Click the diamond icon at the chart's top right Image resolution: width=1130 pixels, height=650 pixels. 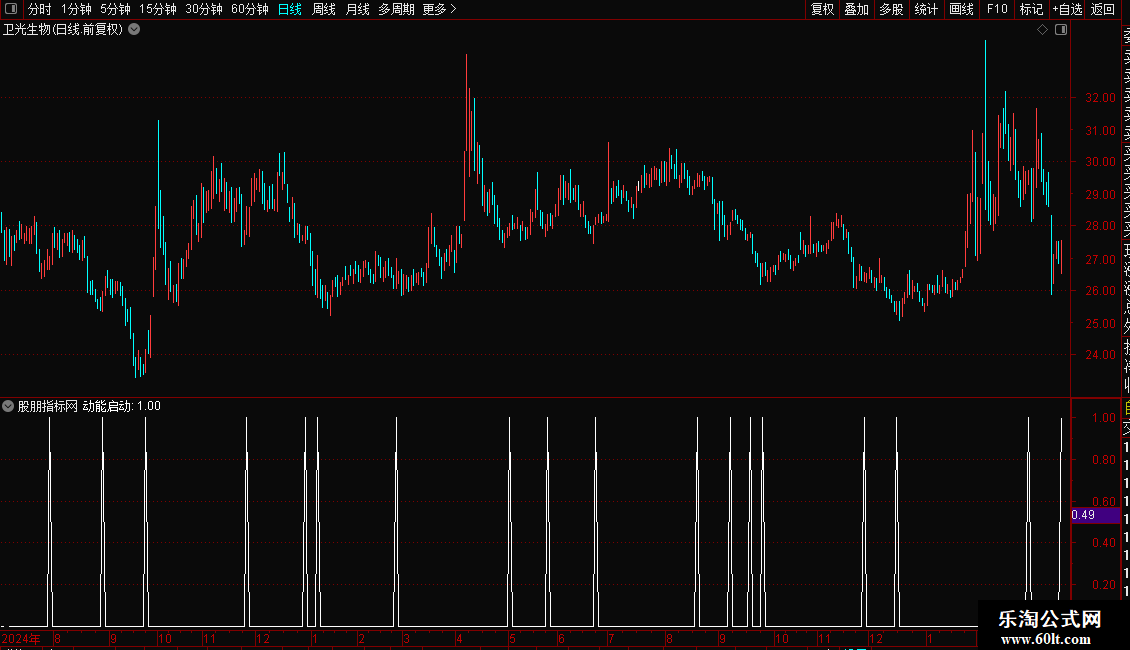tap(1042, 30)
